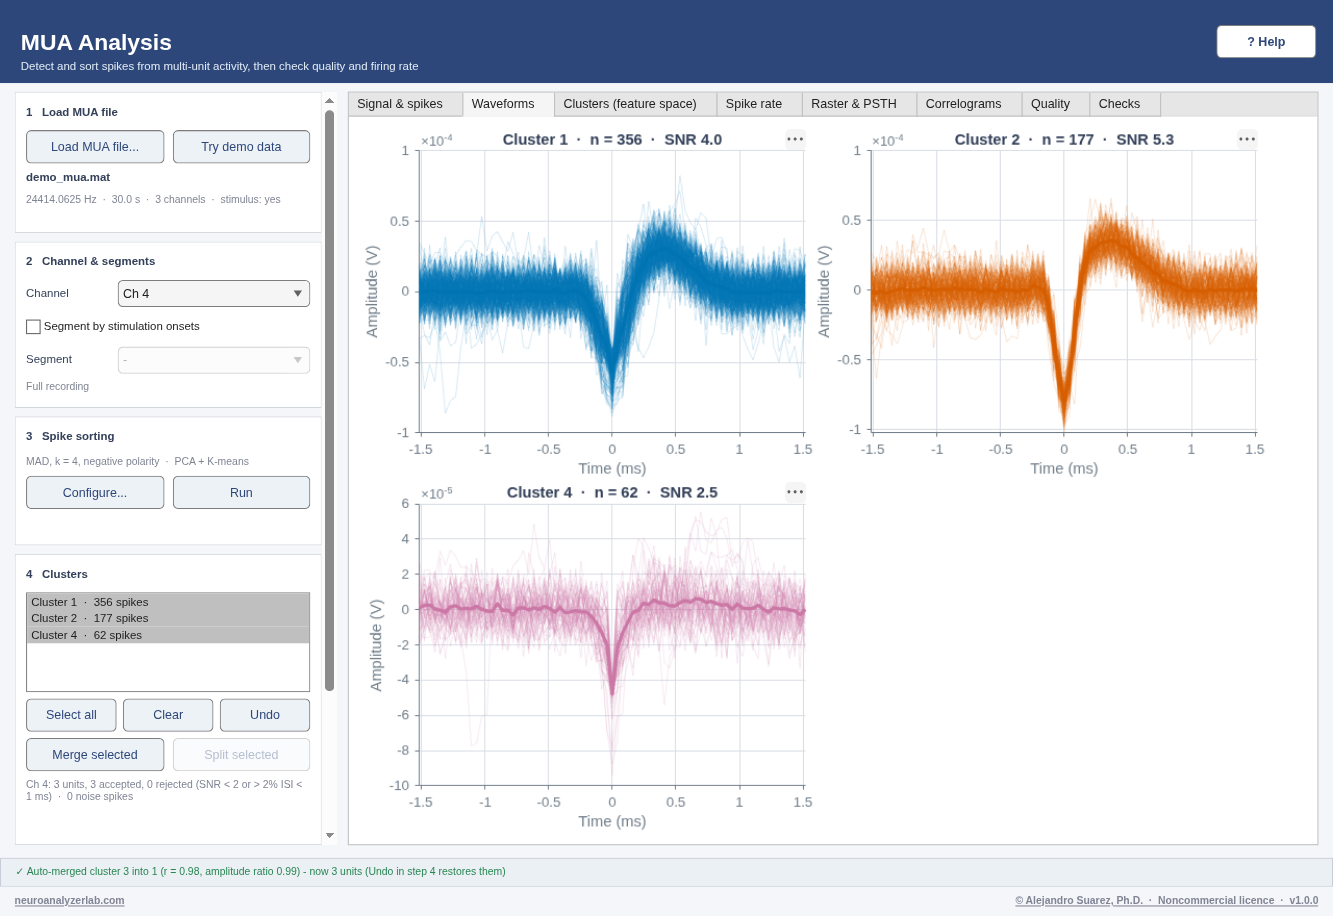Click Cluster 1 n = 356 SNR 4.0 title
Image resolution: width=1333 pixels, height=916 pixels.
612,139
